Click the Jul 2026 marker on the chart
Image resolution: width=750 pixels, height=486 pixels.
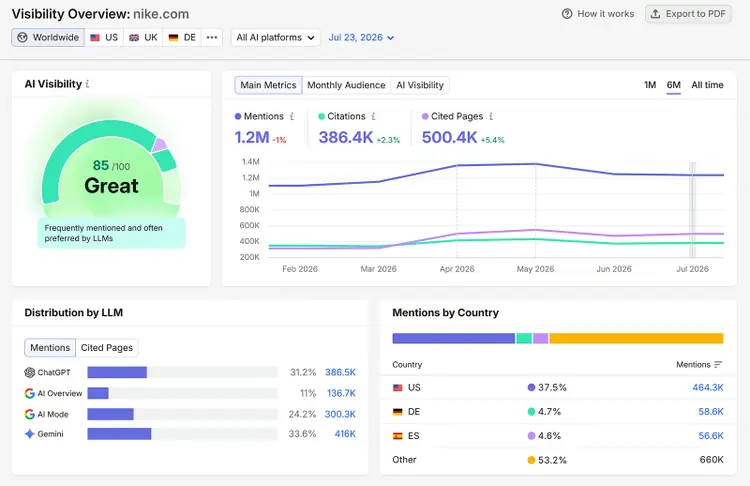(x=692, y=210)
